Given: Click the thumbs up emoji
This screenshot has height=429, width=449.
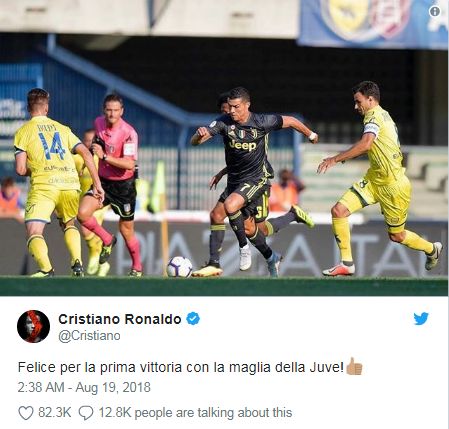Looking at the screenshot, I should tap(354, 366).
